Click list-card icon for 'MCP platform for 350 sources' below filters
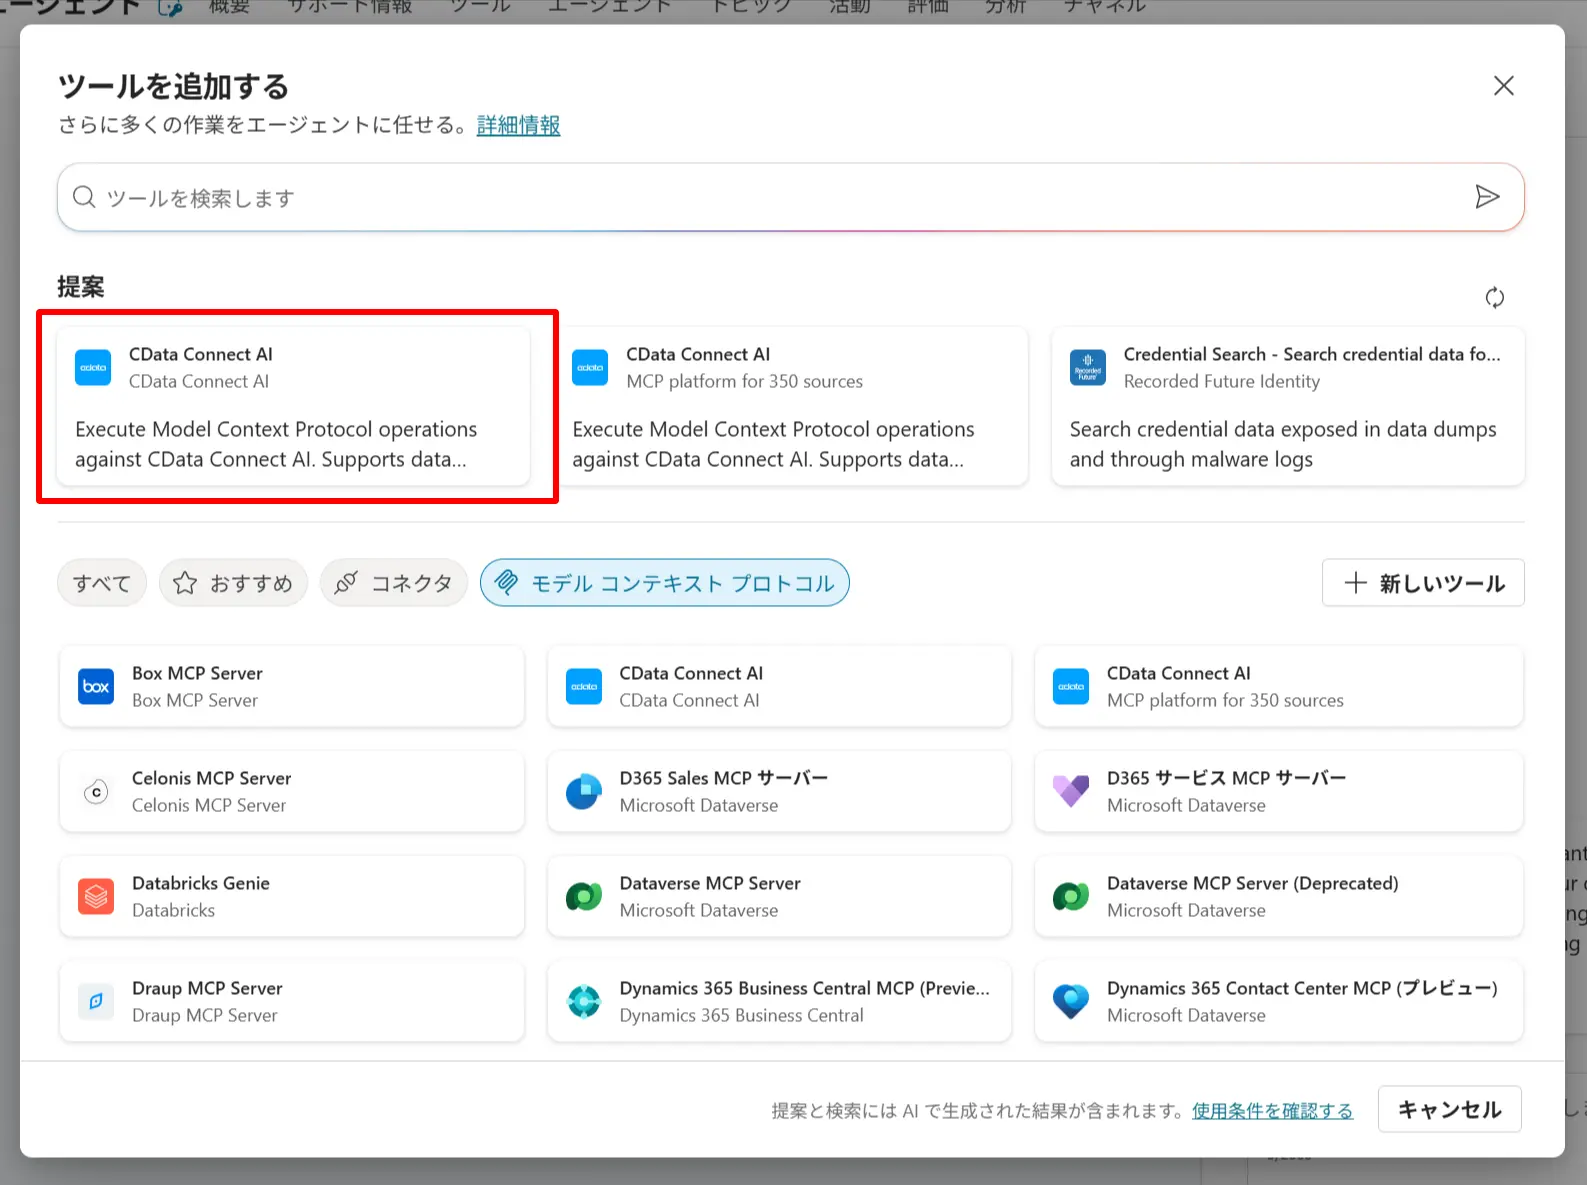Image resolution: width=1587 pixels, height=1185 pixels. tap(1071, 687)
